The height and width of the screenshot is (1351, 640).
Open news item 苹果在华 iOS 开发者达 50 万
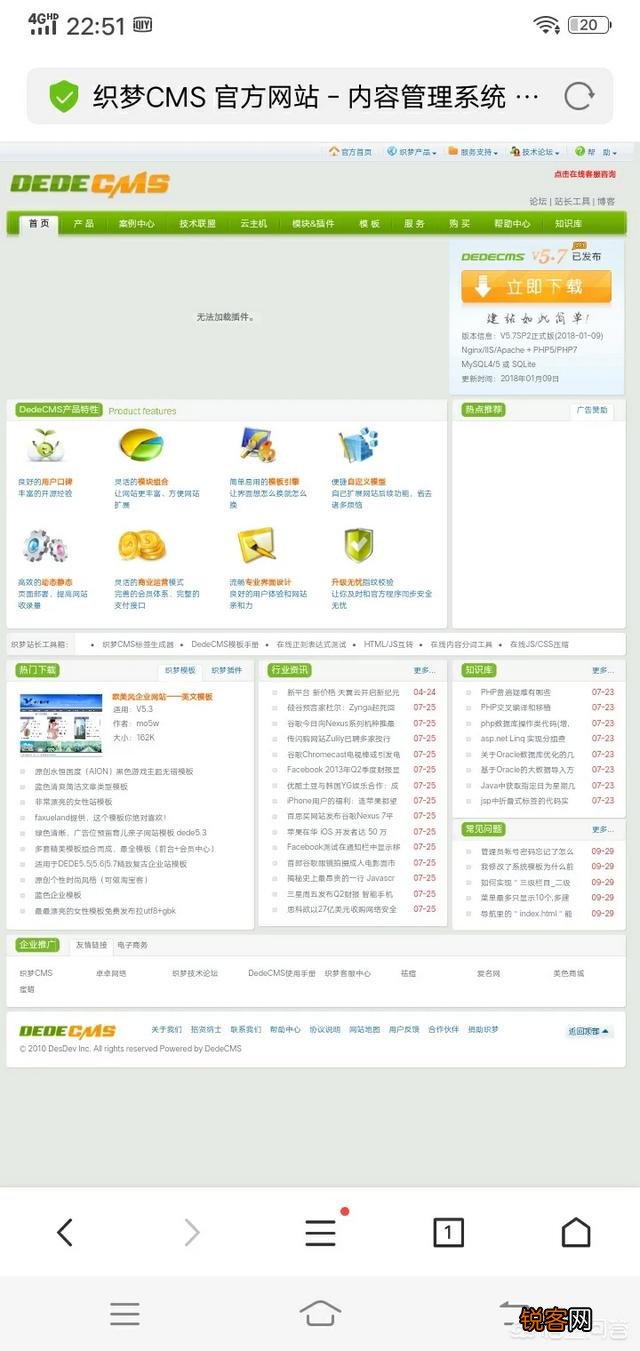coord(337,832)
